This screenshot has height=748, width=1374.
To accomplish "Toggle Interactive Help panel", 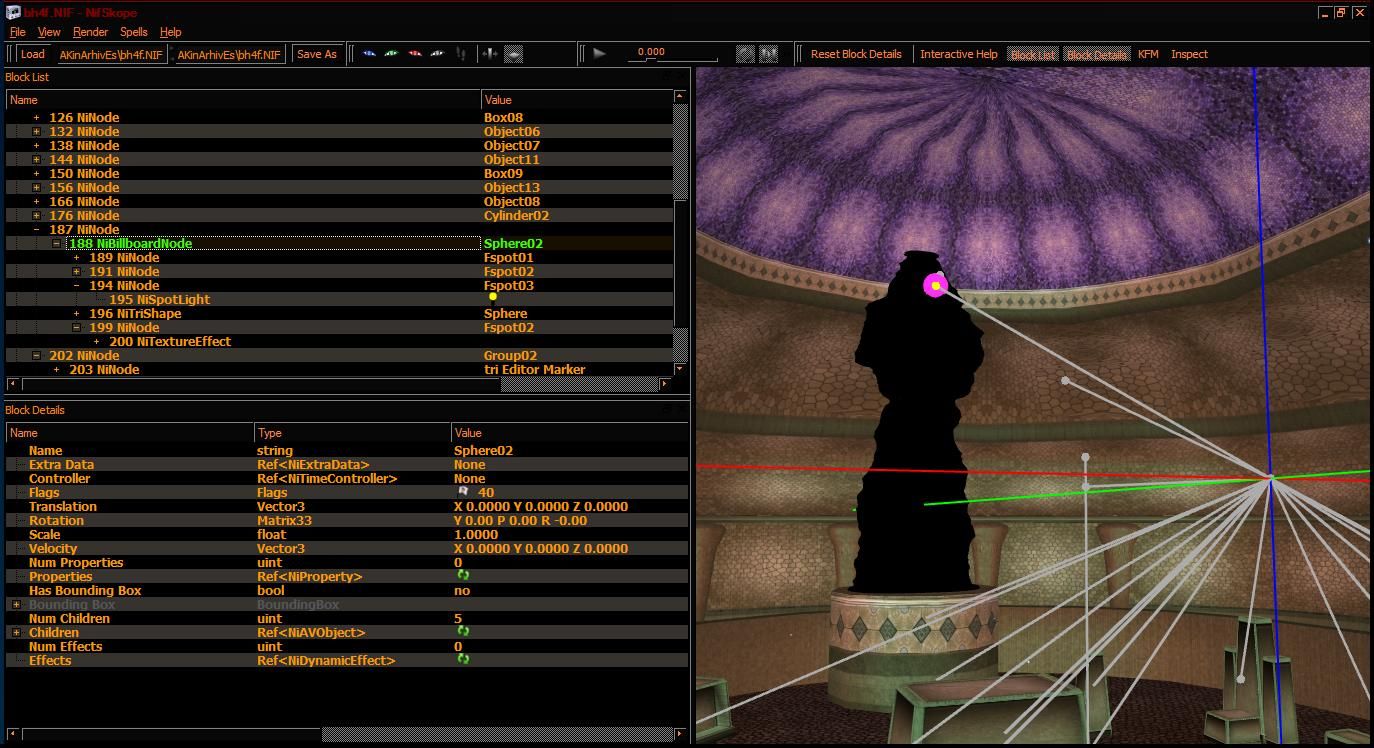I will 959,54.
